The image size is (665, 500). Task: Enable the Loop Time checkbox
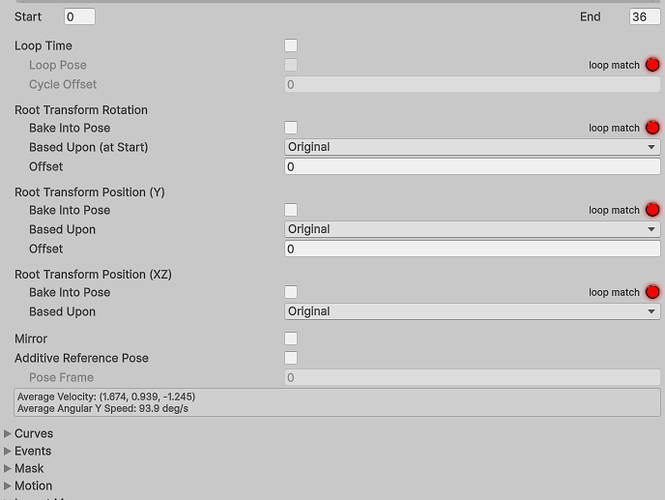291,46
